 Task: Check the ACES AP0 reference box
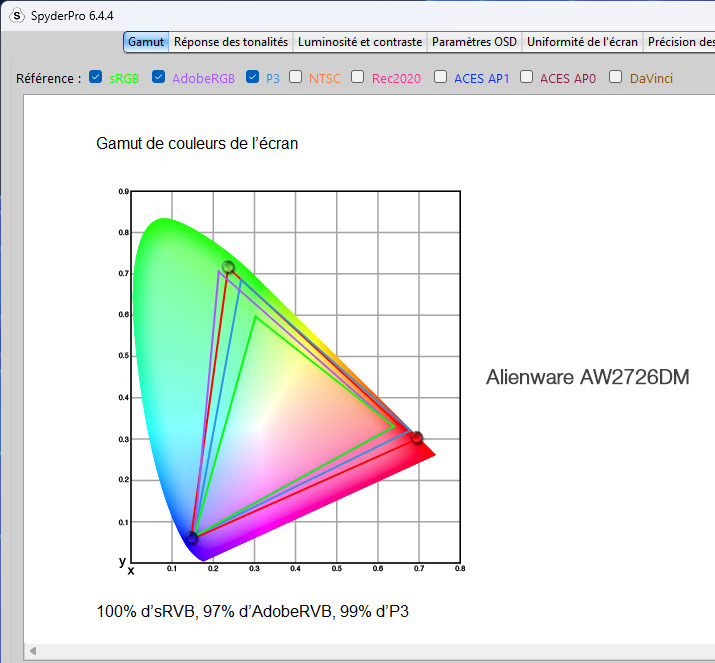[x=527, y=77]
